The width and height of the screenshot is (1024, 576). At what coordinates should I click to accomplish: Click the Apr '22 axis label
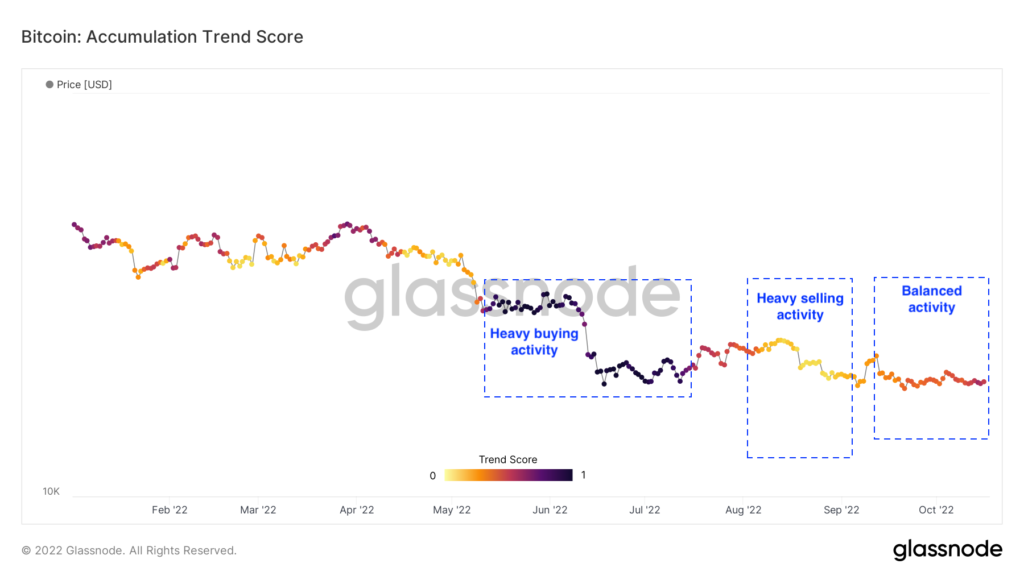tap(356, 510)
